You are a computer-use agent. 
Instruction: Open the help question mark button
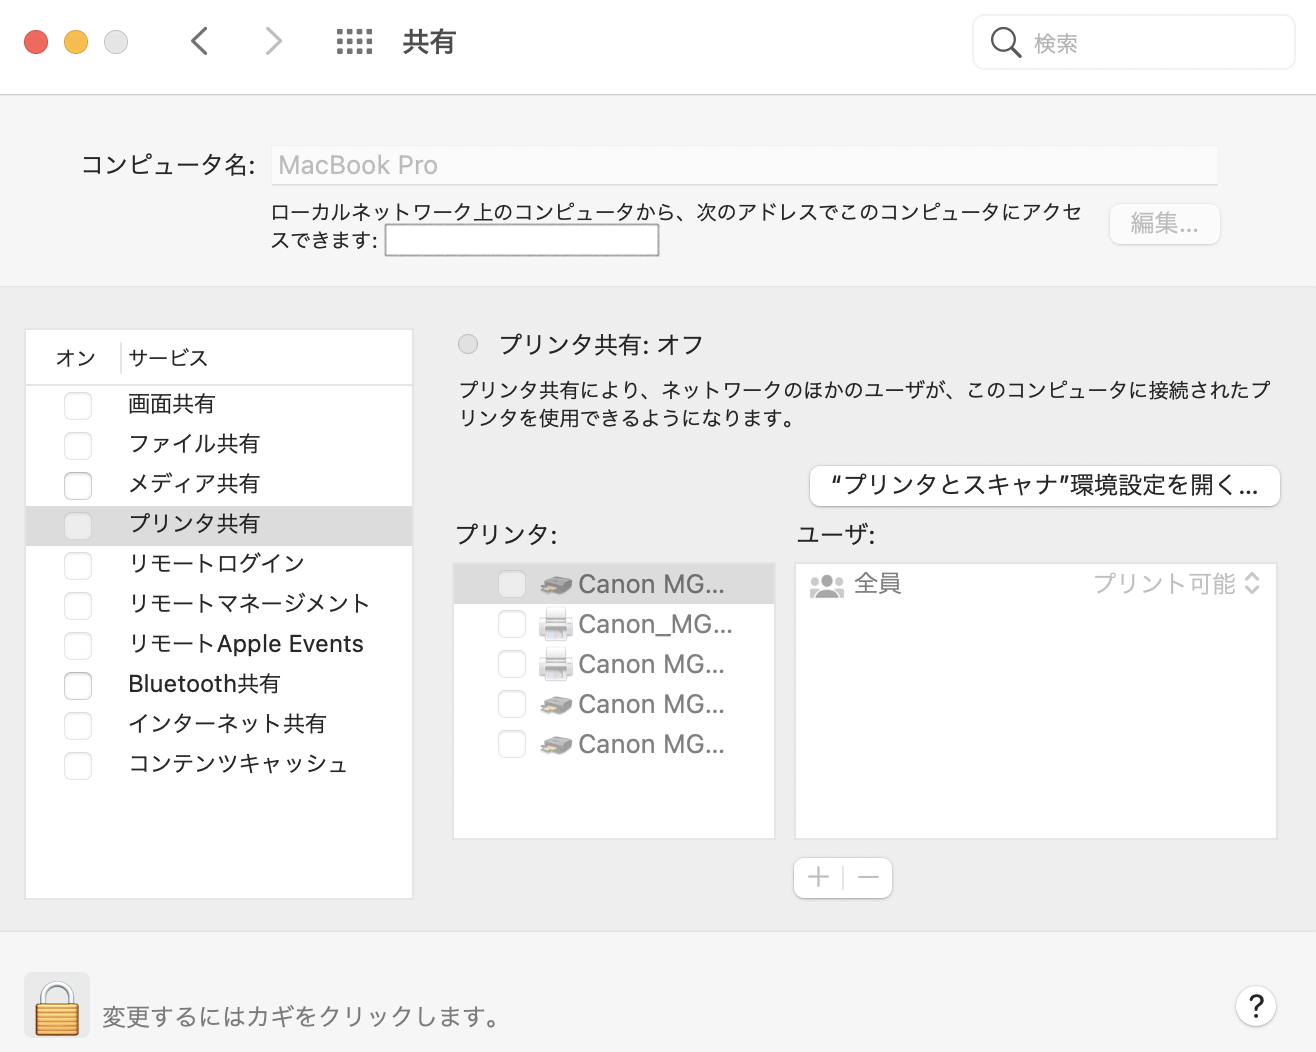(1255, 1006)
